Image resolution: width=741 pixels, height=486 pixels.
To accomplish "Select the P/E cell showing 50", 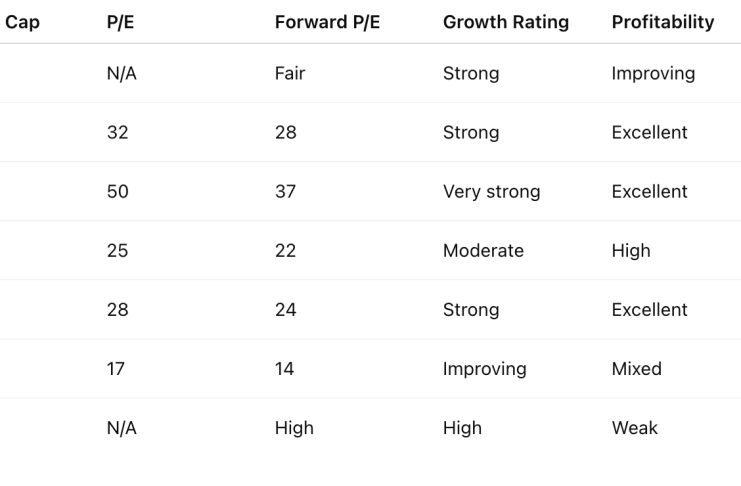I will [x=117, y=192].
